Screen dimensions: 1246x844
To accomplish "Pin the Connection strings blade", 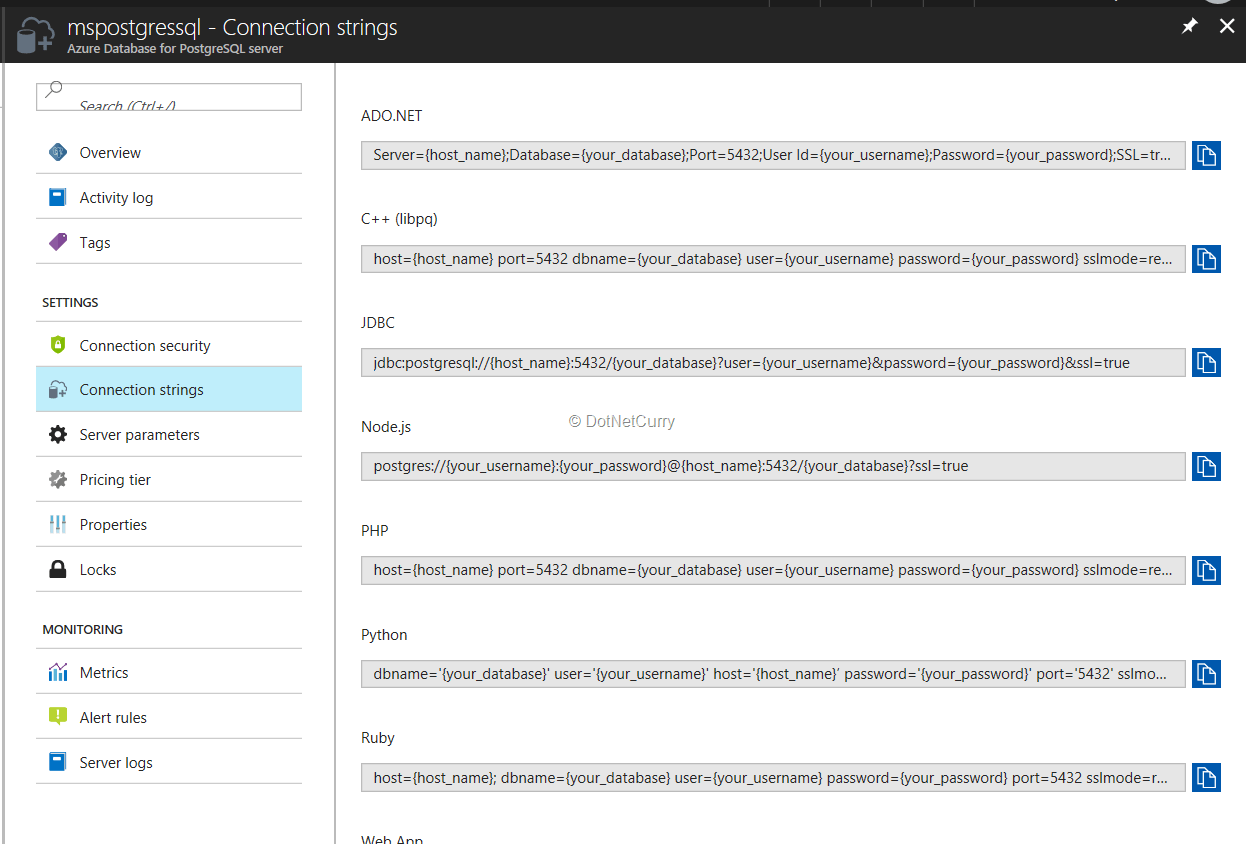I will pos(1189,27).
